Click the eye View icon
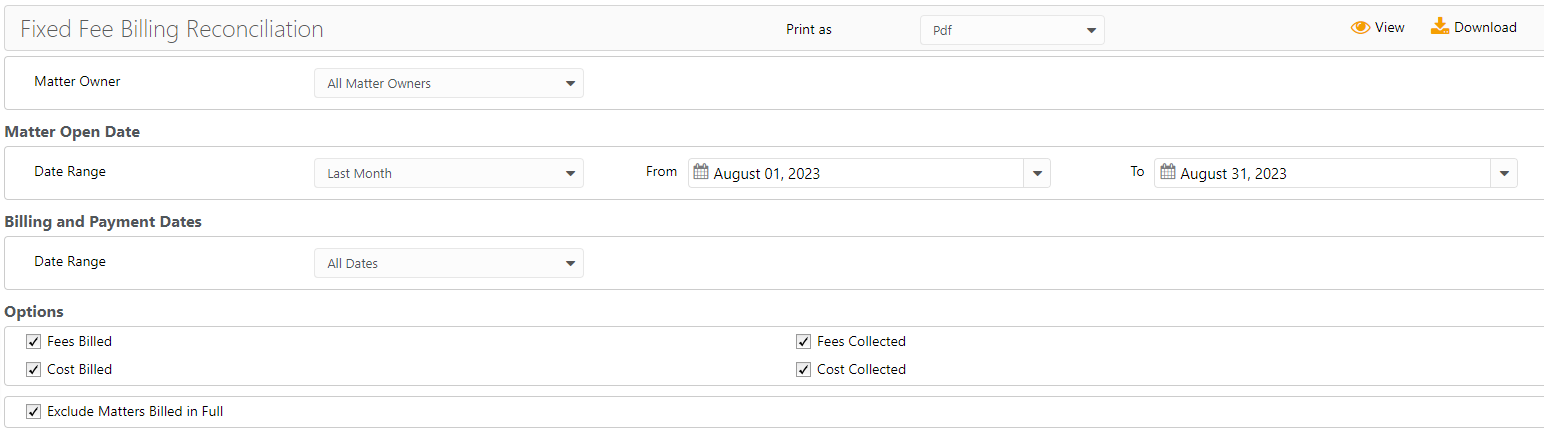The height and width of the screenshot is (435, 1544). [x=1360, y=28]
